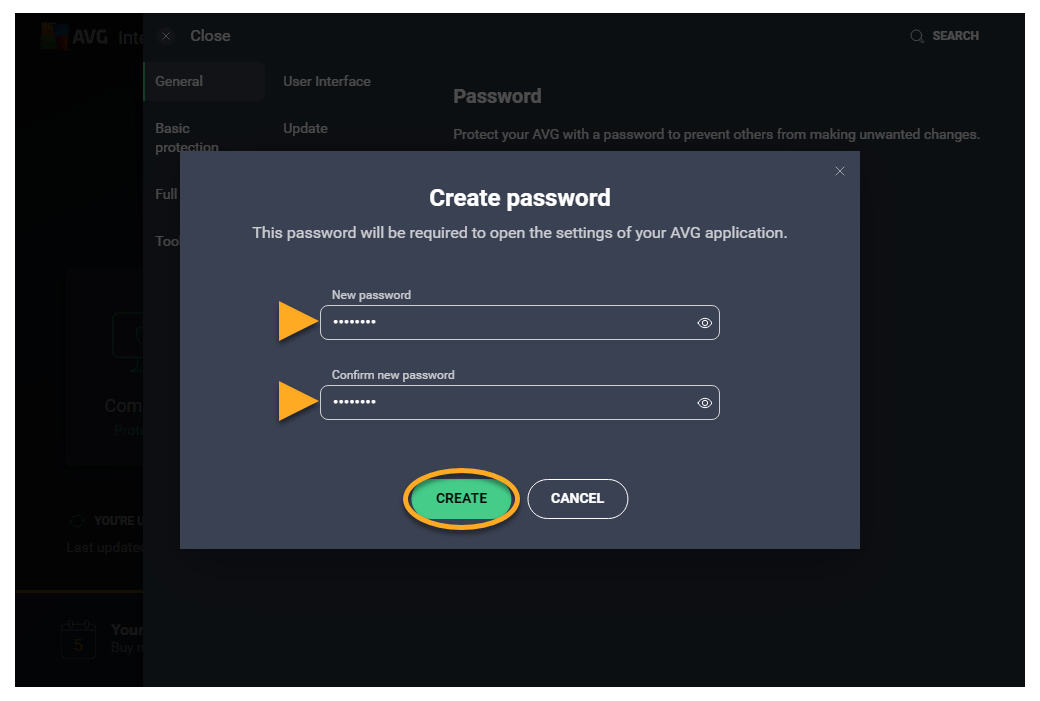1040x701 pixels.
Task: Open the General settings tab
Action: (180, 81)
